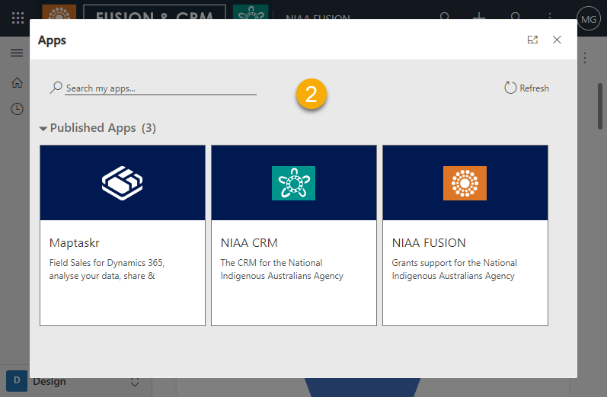Open the Maptaskr app tile
This screenshot has width=607, height=397.
pyautogui.click(x=122, y=235)
